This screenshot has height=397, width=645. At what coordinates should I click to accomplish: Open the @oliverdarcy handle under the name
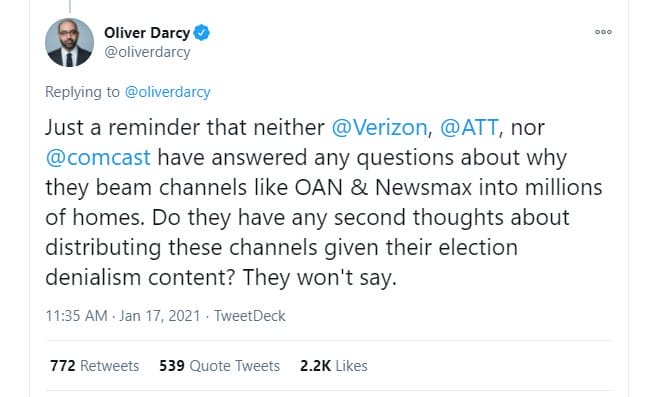[147, 52]
